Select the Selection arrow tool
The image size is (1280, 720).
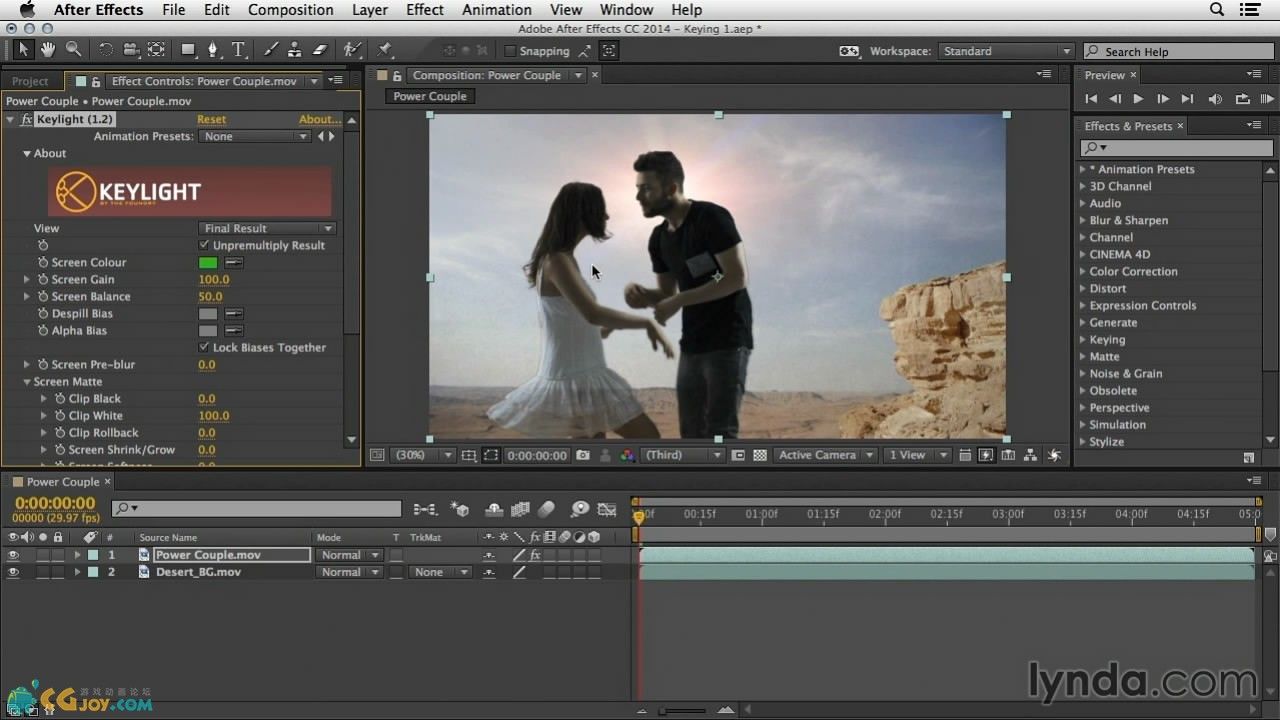[24, 49]
